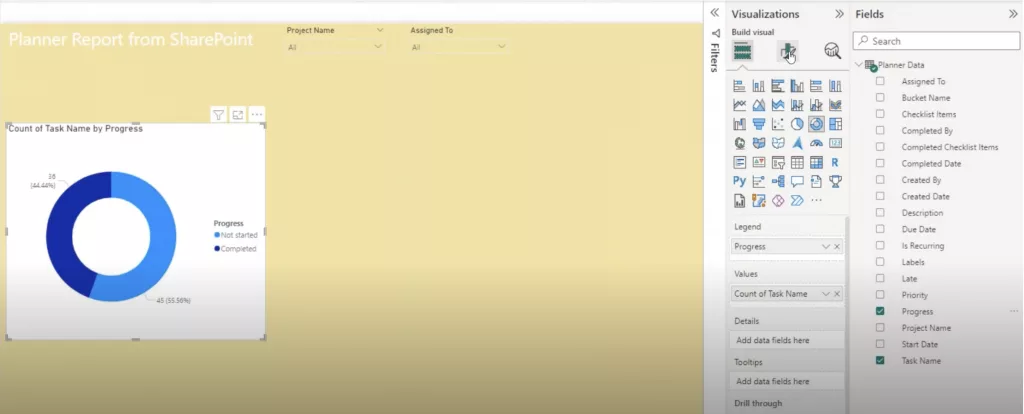Select the R script visual
The image size is (1024, 414).
(835, 162)
